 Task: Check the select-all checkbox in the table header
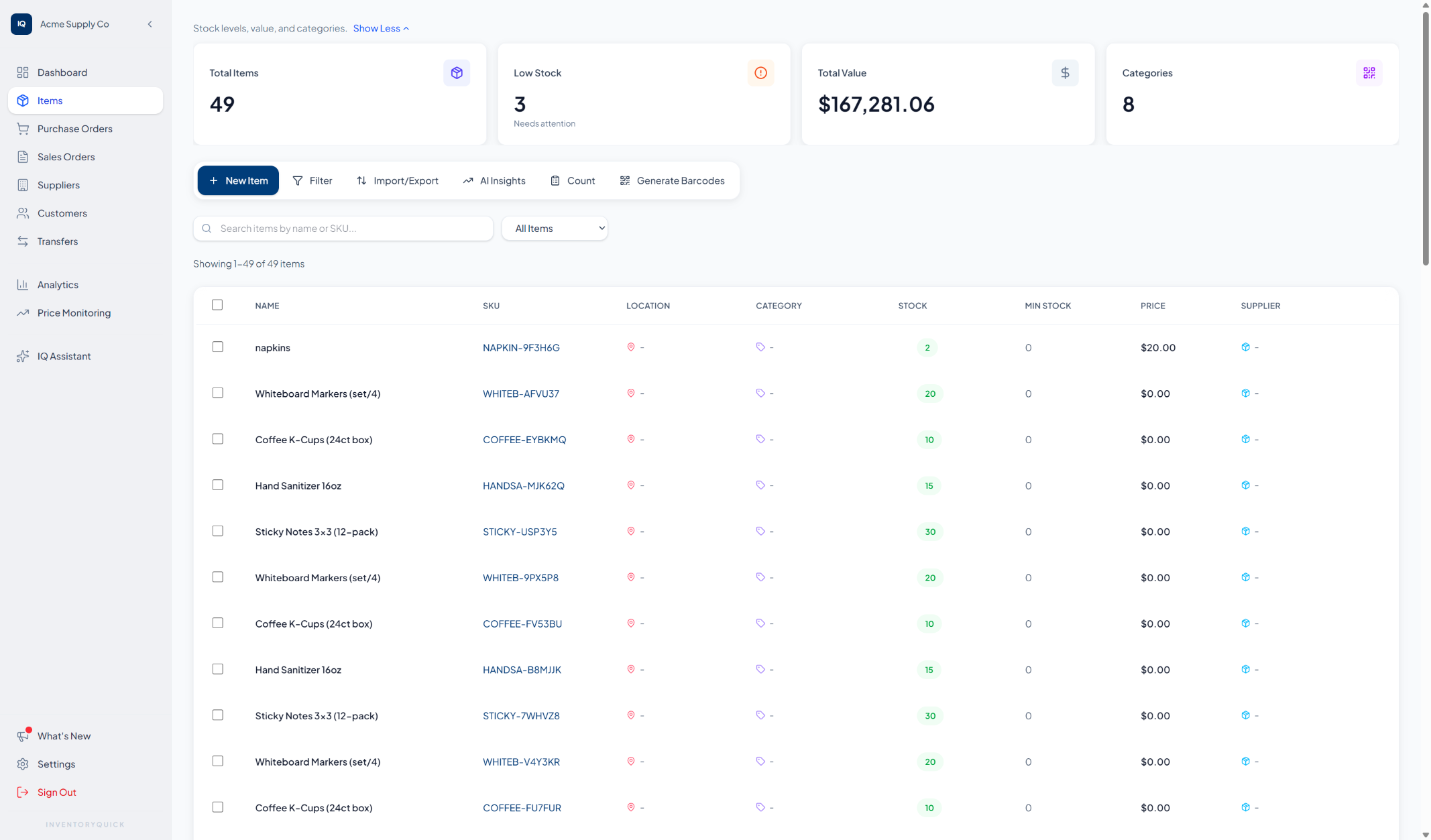tap(217, 305)
